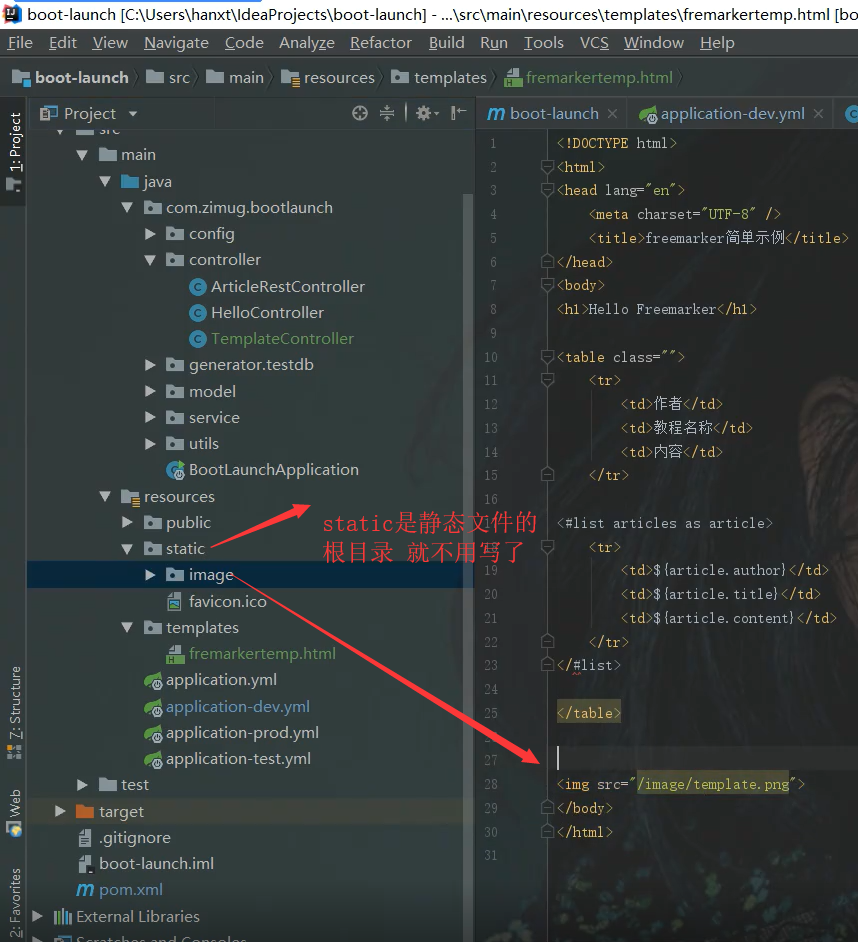Place cursor on img src path text
This screenshot has width=858, height=942.
coord(713,784)
